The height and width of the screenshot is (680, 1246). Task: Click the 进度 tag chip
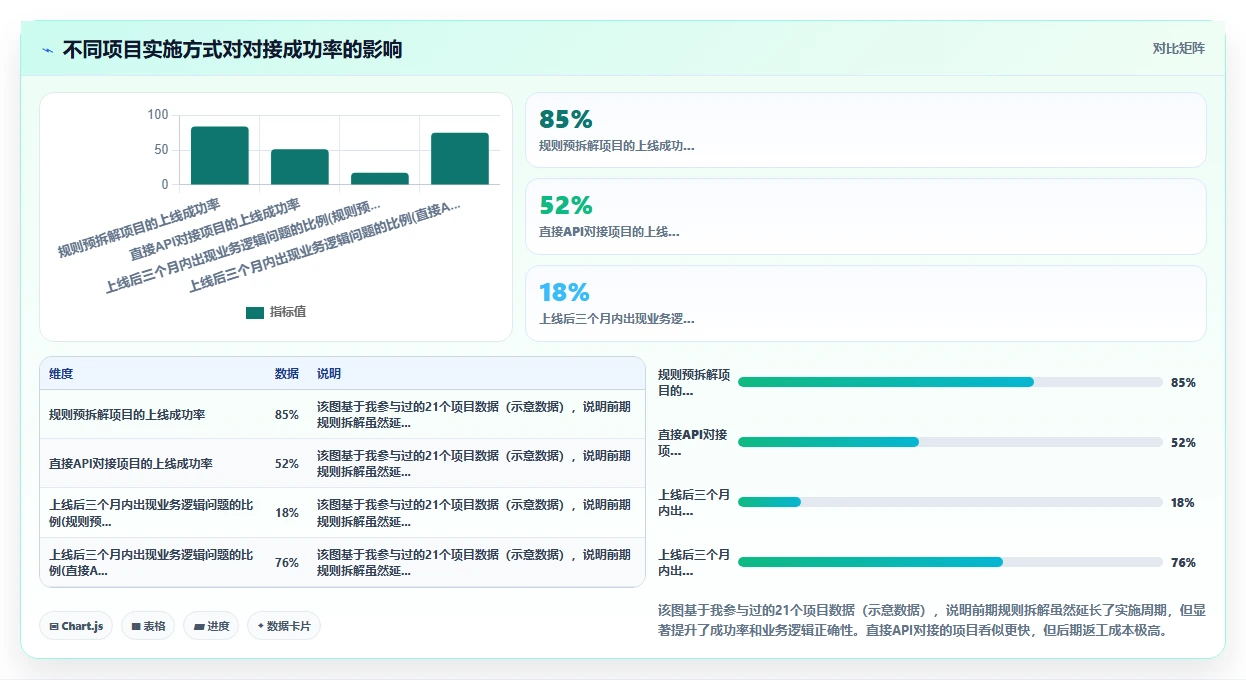click(x=211, y=626)
